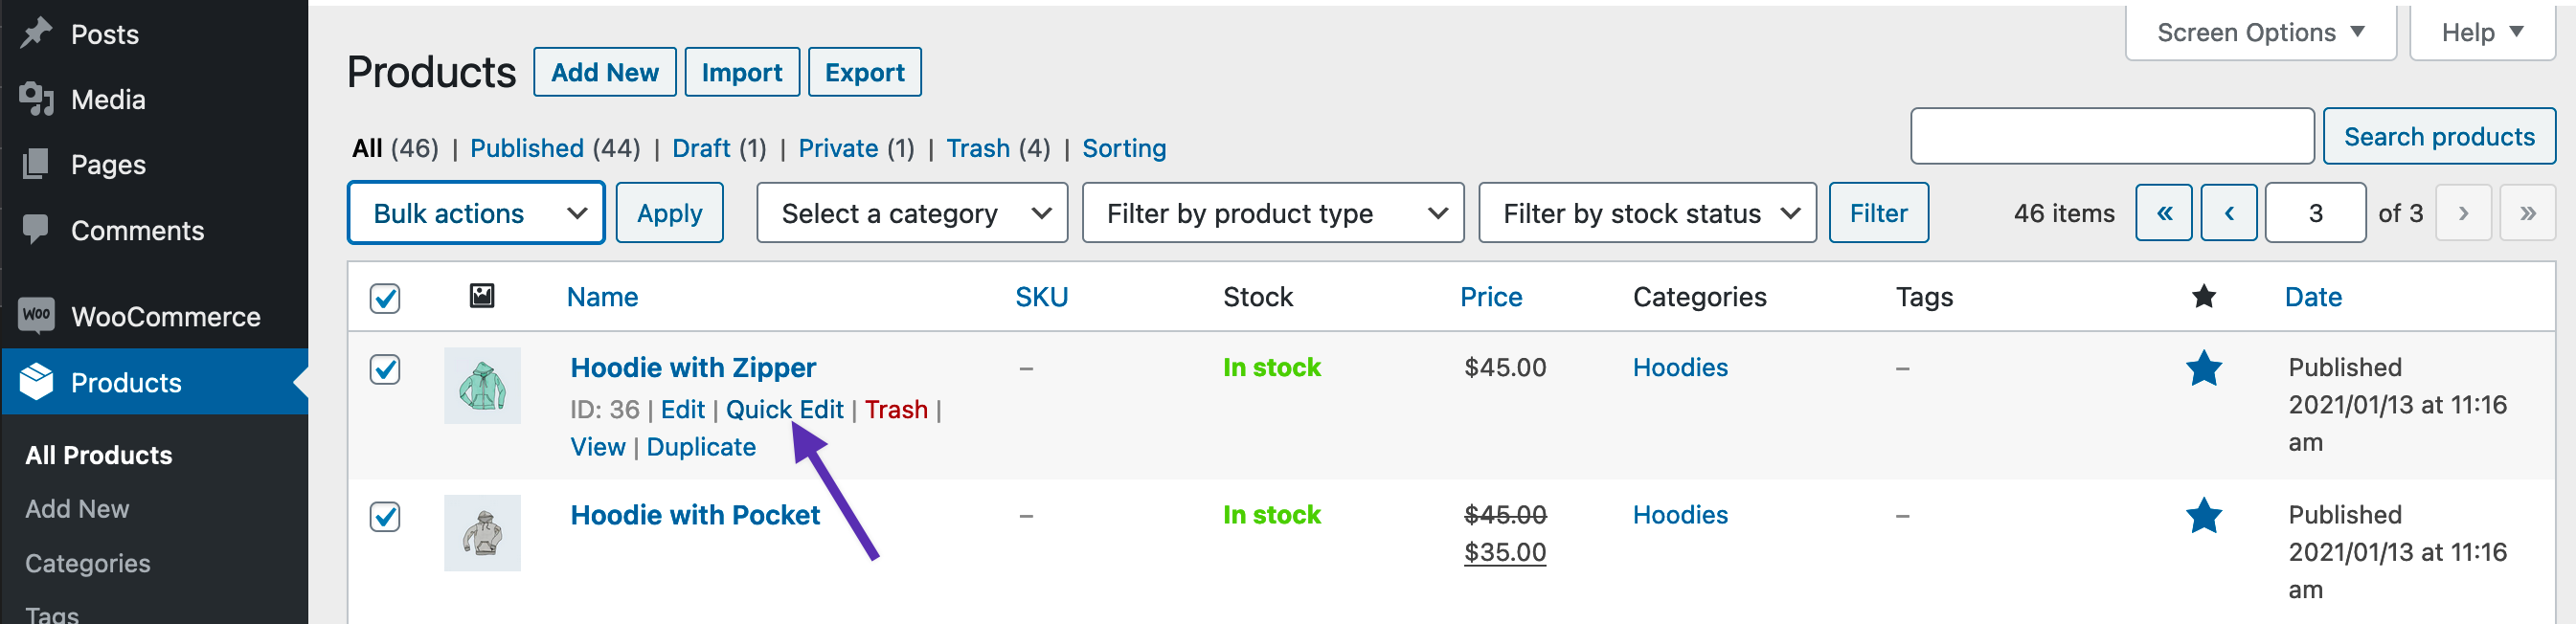This screenshot has width=2576, height=624.
Task: Click the image column header icon
Action: [481, 296]
